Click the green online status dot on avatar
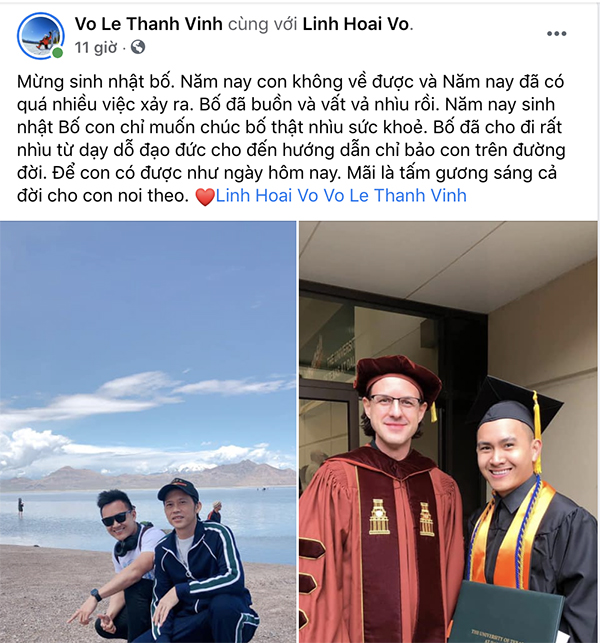 click(58, 52)
